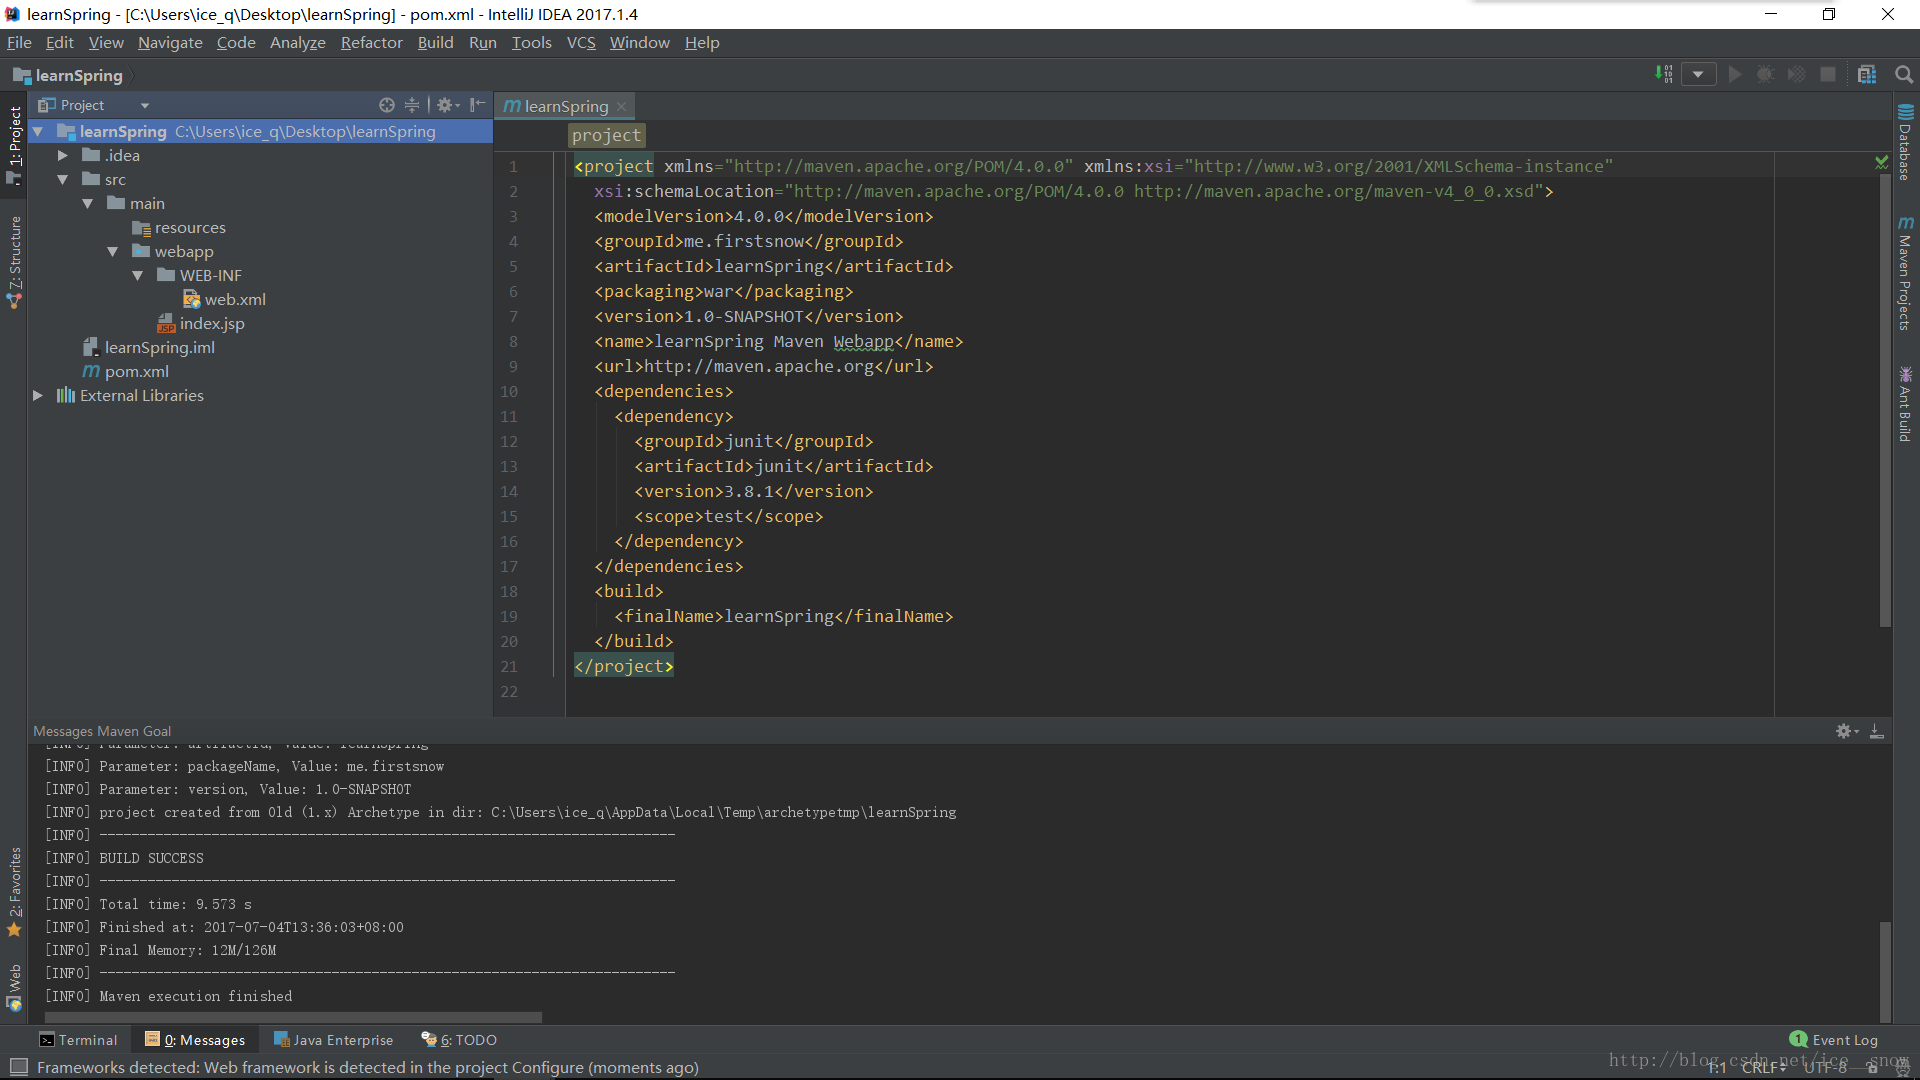This screenshot has width=1920, height=1080.
Task: Toggle the 1: Project side tab
Action: point(14,145)
